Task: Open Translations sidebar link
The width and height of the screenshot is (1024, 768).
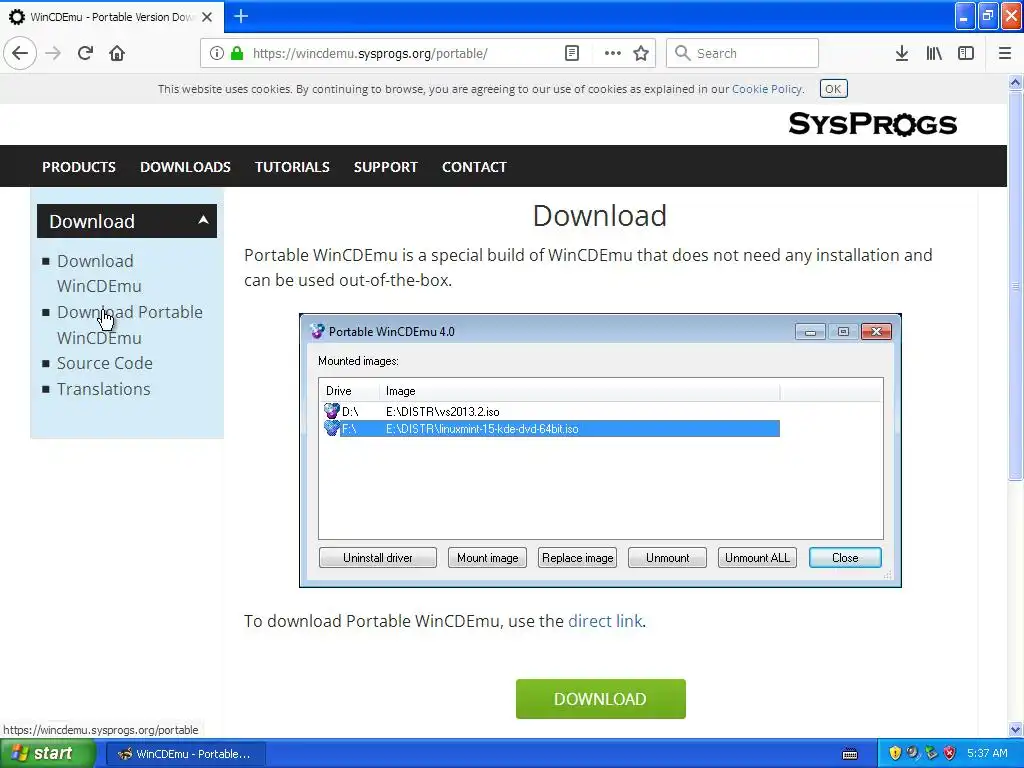Action: click(103, 389)
